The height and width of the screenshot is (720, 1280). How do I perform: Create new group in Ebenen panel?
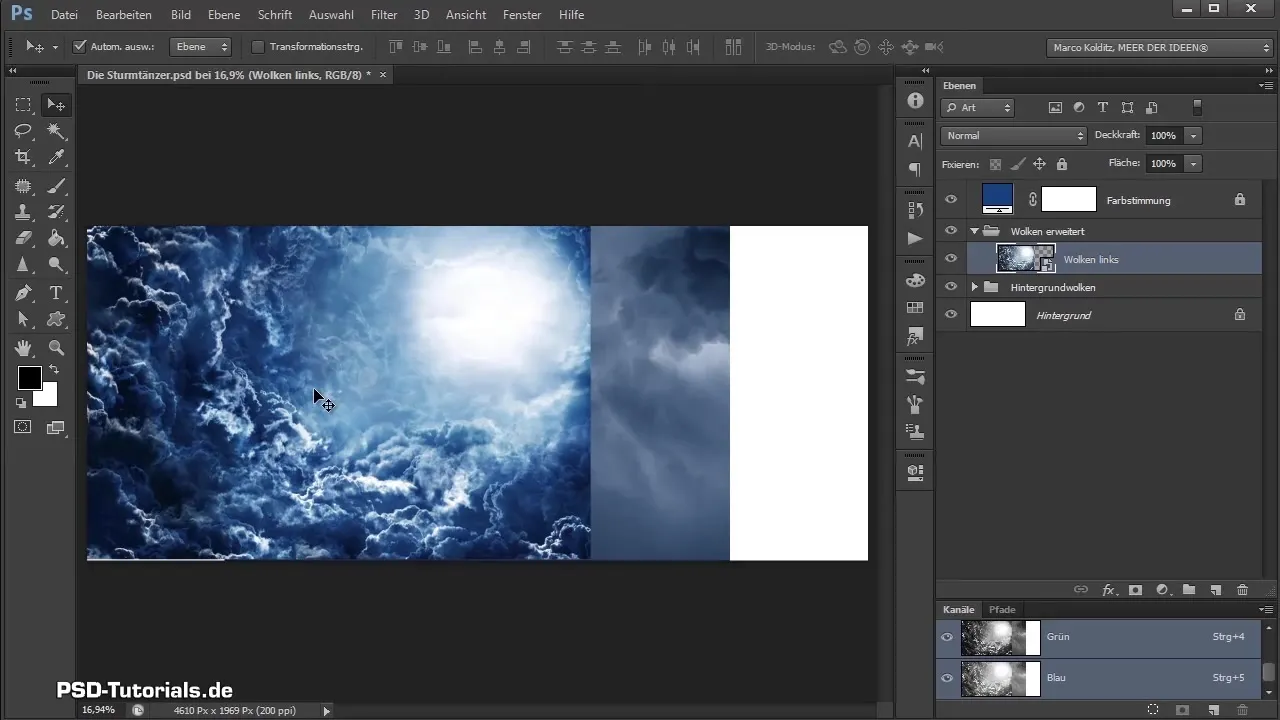pyautogui.click(x=1189, y=590)
